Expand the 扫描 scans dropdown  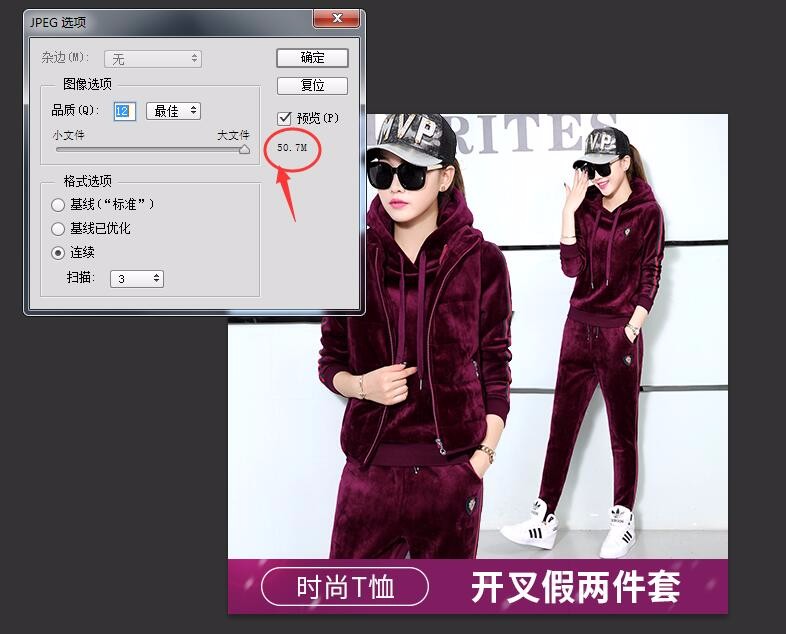pyautogui.click(x=135, y=279)
